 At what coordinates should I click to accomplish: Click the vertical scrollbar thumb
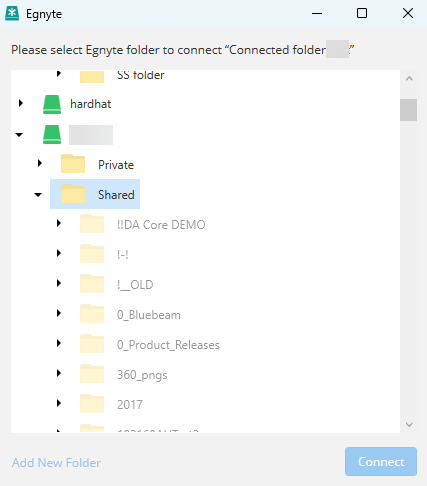point(409,110)
